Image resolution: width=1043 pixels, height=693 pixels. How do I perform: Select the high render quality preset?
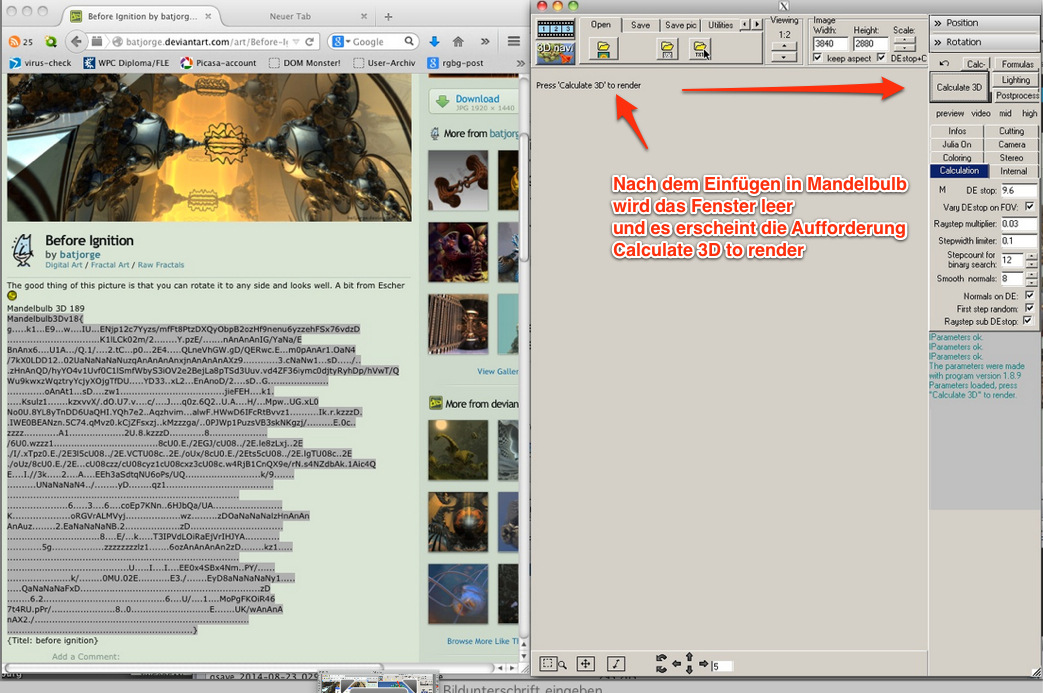1029,113
